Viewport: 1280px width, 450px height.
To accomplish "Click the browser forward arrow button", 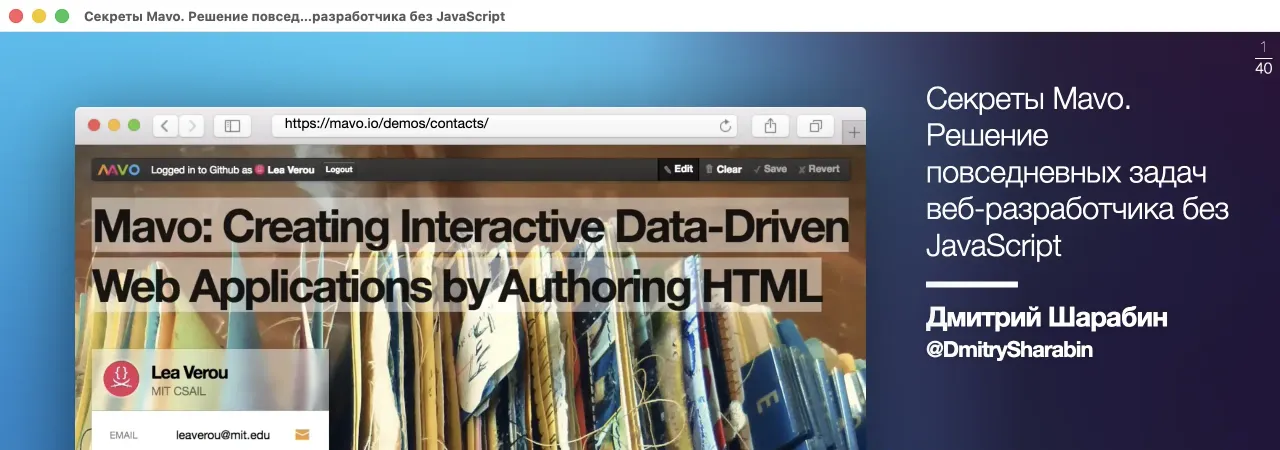I will pyautogui.click(x=192, y=126).
